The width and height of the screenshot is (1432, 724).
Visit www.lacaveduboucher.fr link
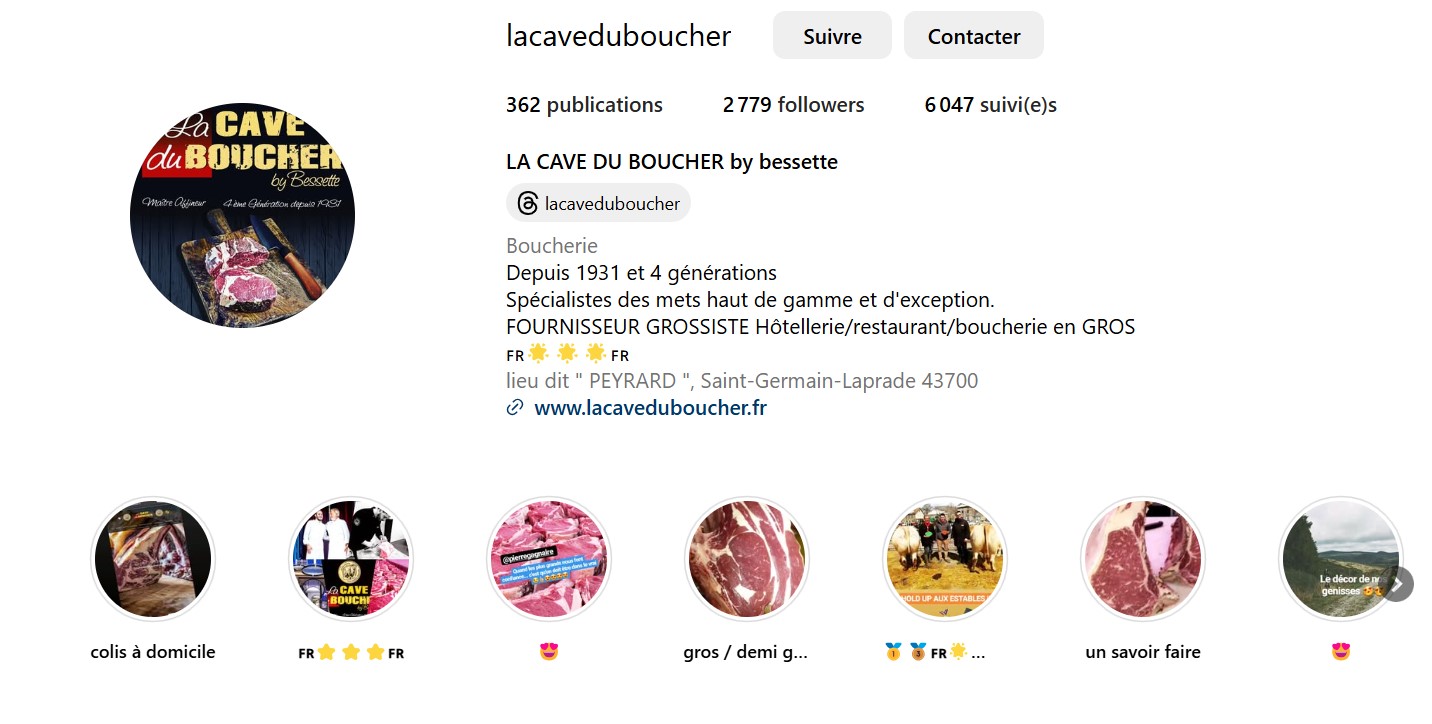[650, 408]
